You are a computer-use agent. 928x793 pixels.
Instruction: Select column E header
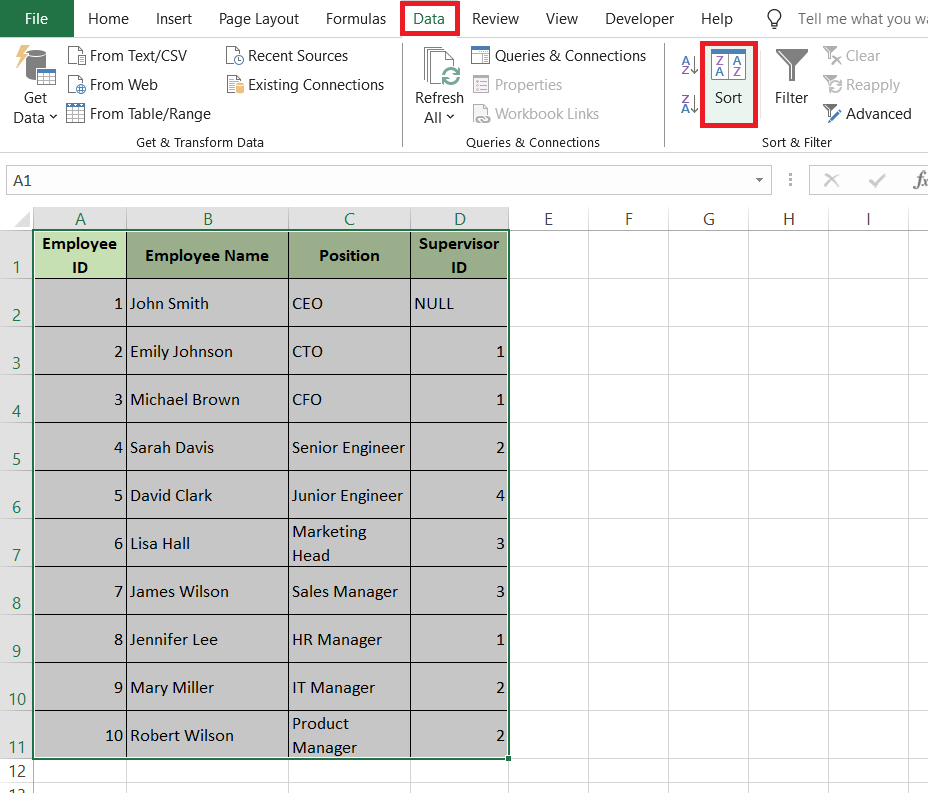pos(549,219)
